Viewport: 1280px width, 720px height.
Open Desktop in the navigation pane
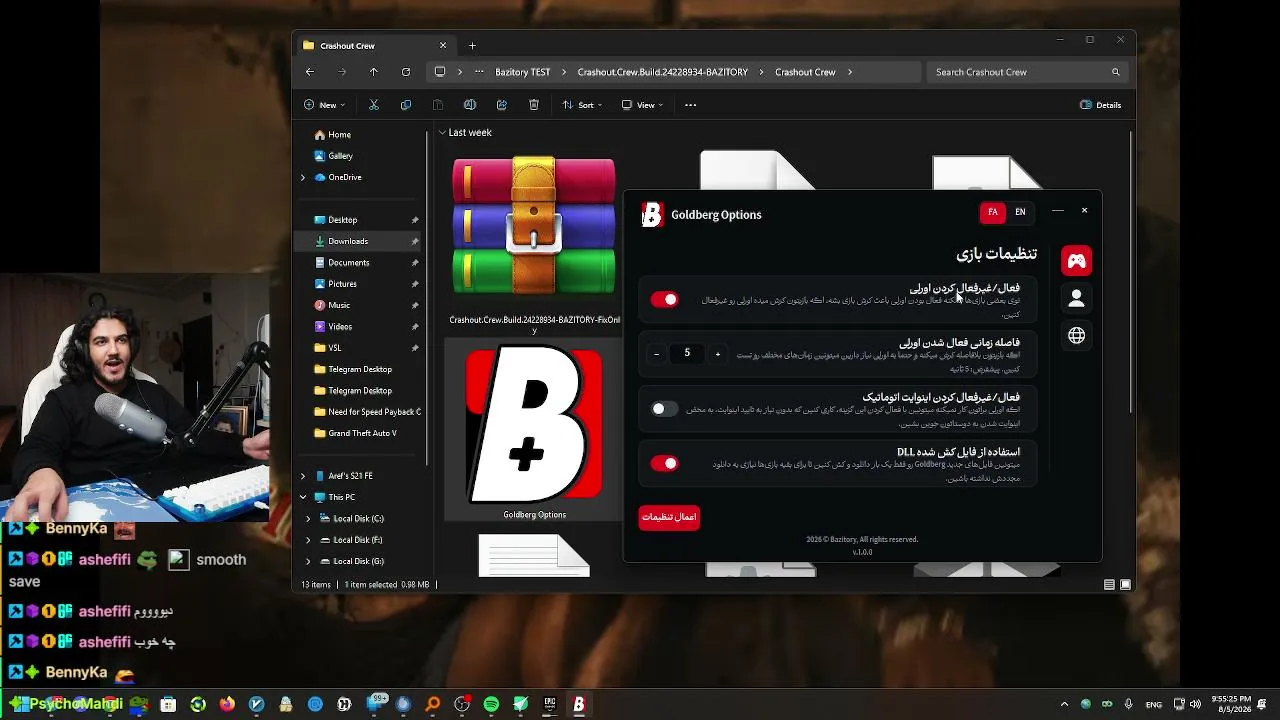342,220
